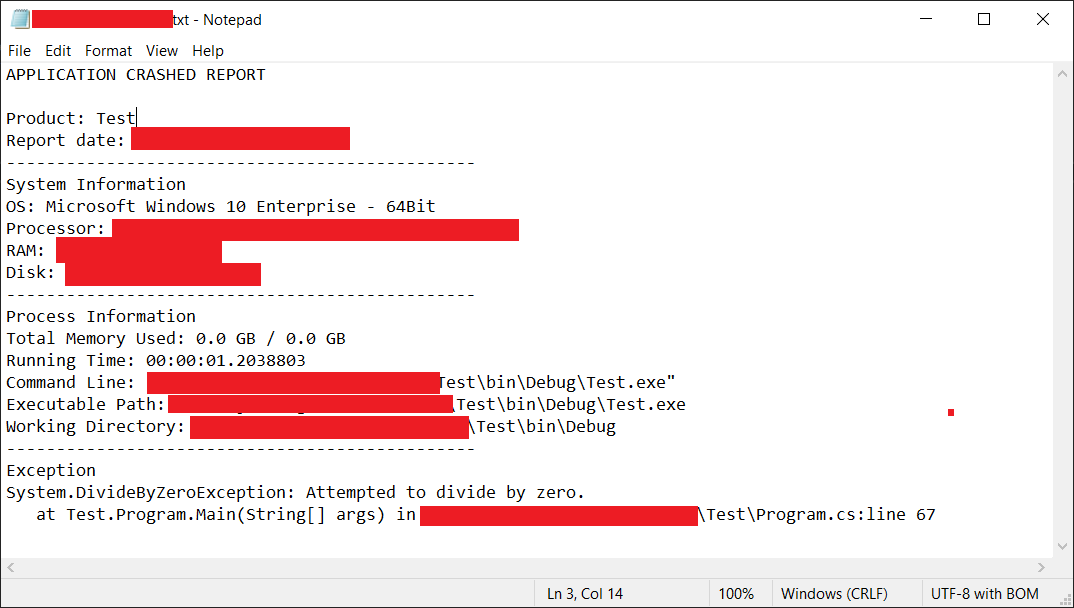Place cursor in APPLICATION CRASHED REPORT heading

(x=136, y=75)
